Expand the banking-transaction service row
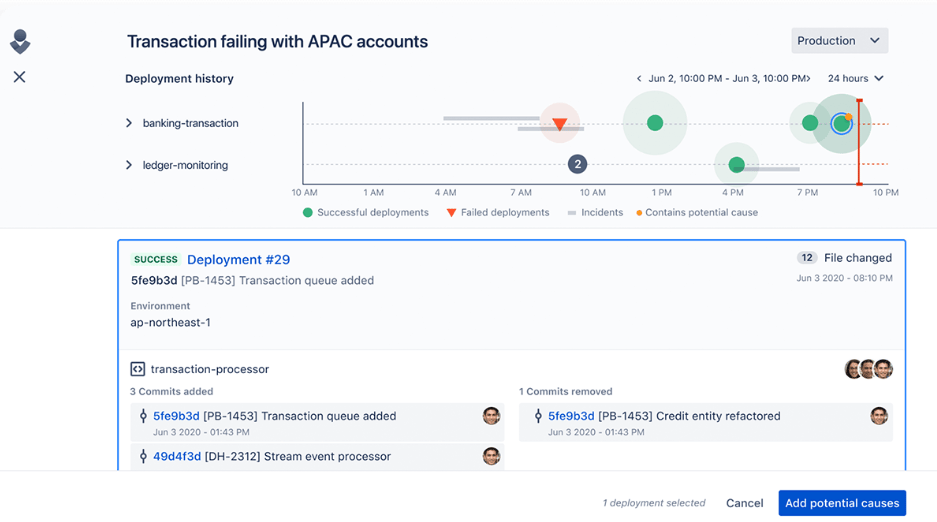937x522 pixels. pos(129,123)
